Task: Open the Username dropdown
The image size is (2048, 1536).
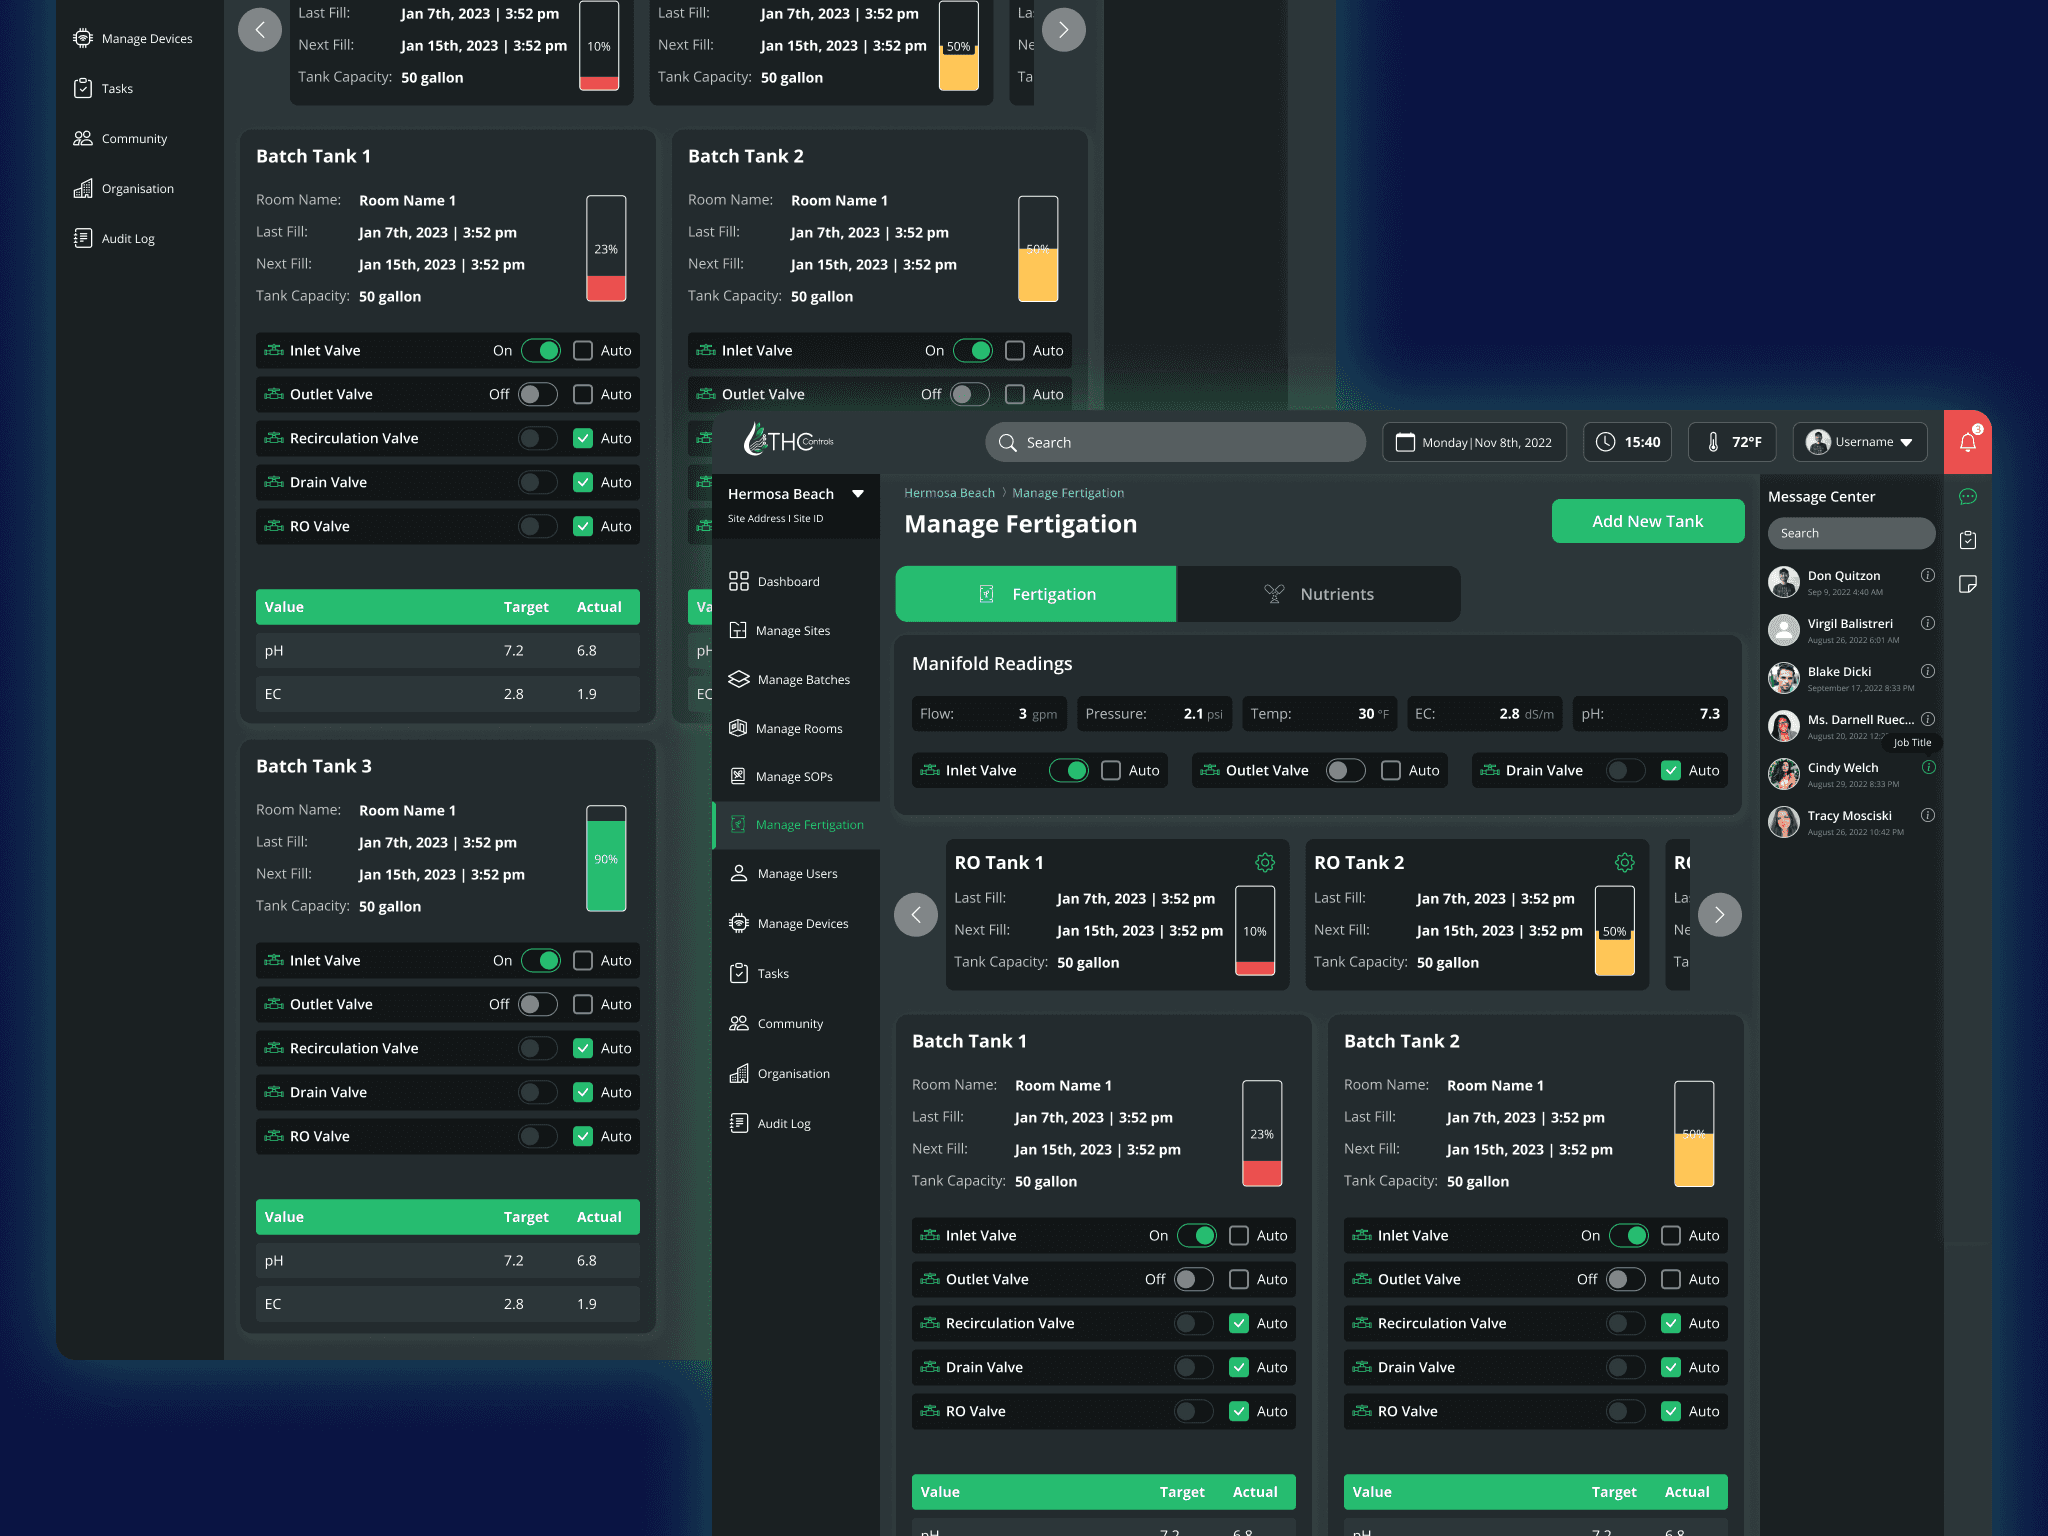Action: [1860, 442]
